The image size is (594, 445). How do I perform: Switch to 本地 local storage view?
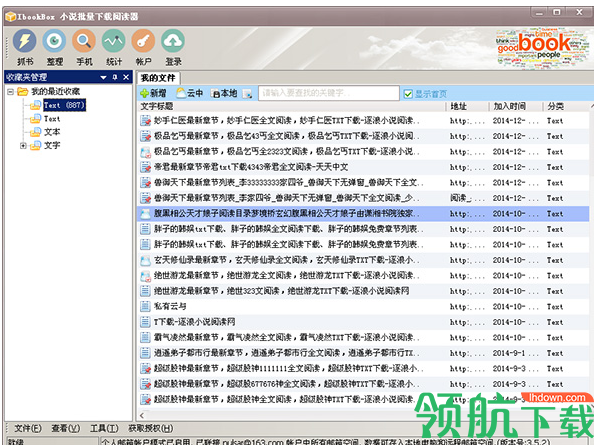tap(224, 93)
